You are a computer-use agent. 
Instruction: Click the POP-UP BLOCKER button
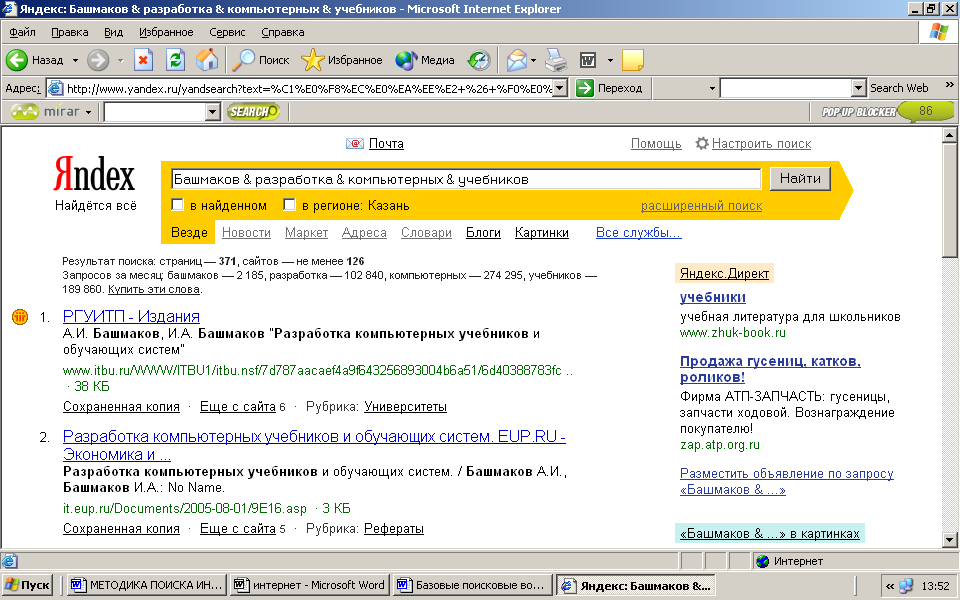tap(887, 111)
